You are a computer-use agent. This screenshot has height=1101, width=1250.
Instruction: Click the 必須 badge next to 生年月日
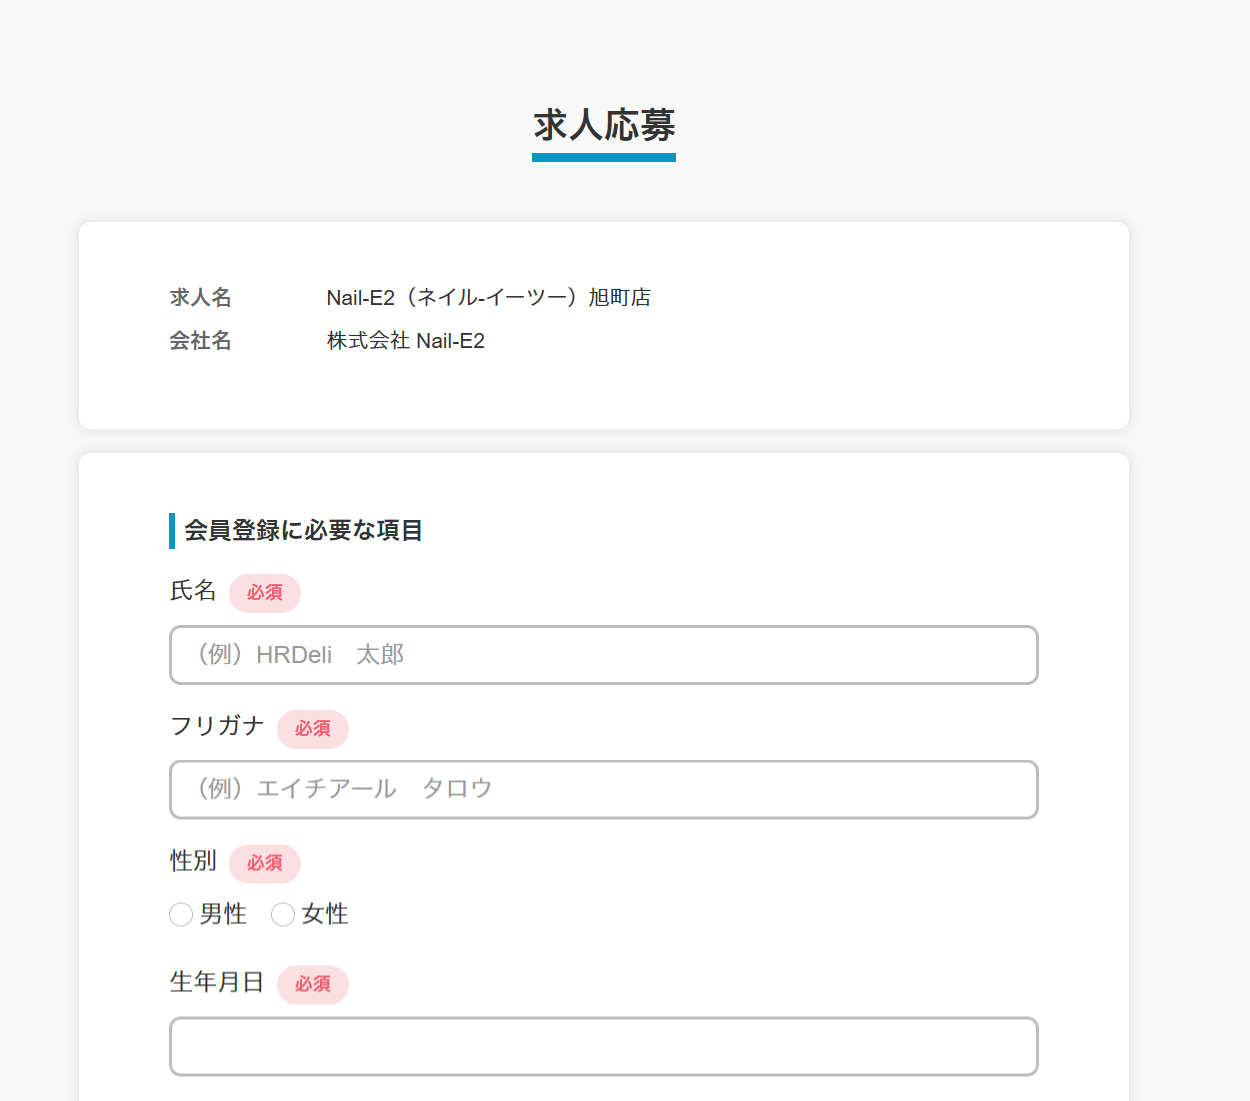[x=313, y=985]
